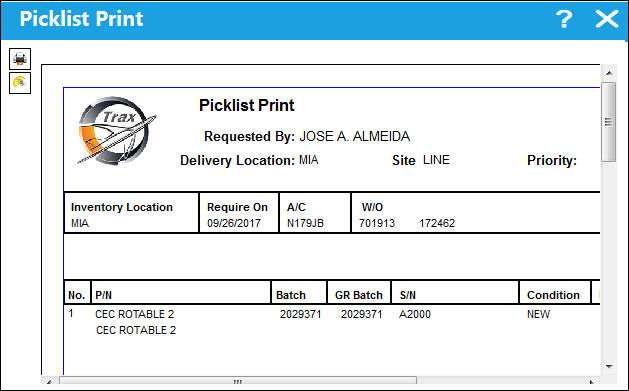The image size is (629, 391).
Task: Click the Require On date 09/26/2017
Action: pyautogui.click(x=234, y=223)
